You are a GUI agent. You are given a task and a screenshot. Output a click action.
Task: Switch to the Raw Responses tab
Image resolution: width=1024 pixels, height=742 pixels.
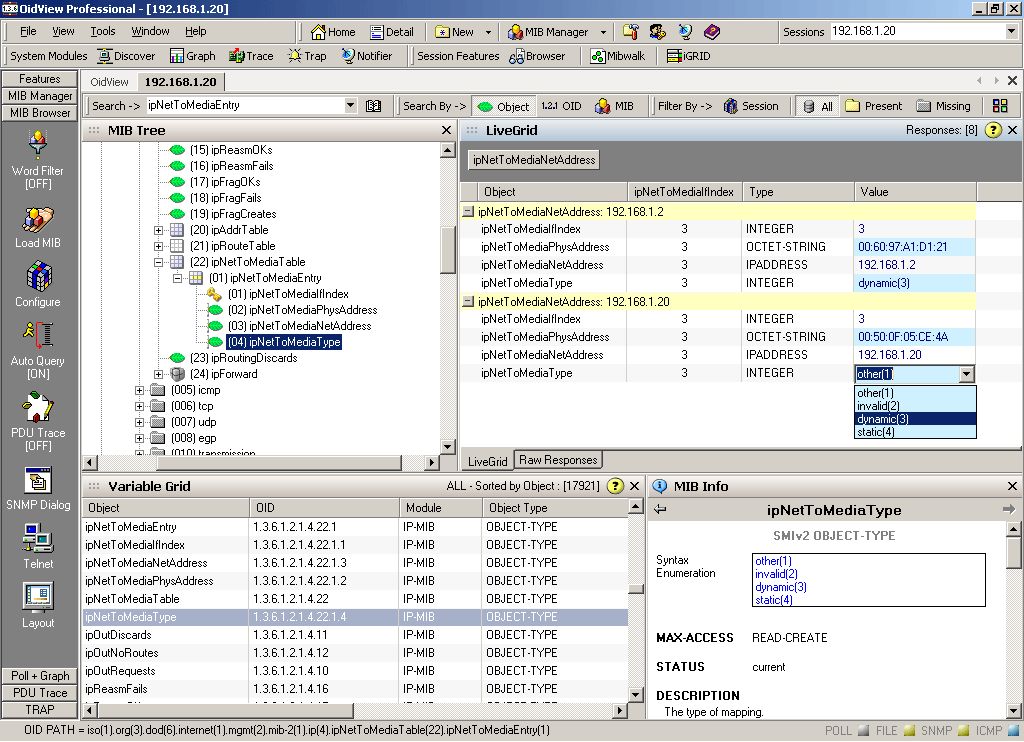(x=558, y=460)
